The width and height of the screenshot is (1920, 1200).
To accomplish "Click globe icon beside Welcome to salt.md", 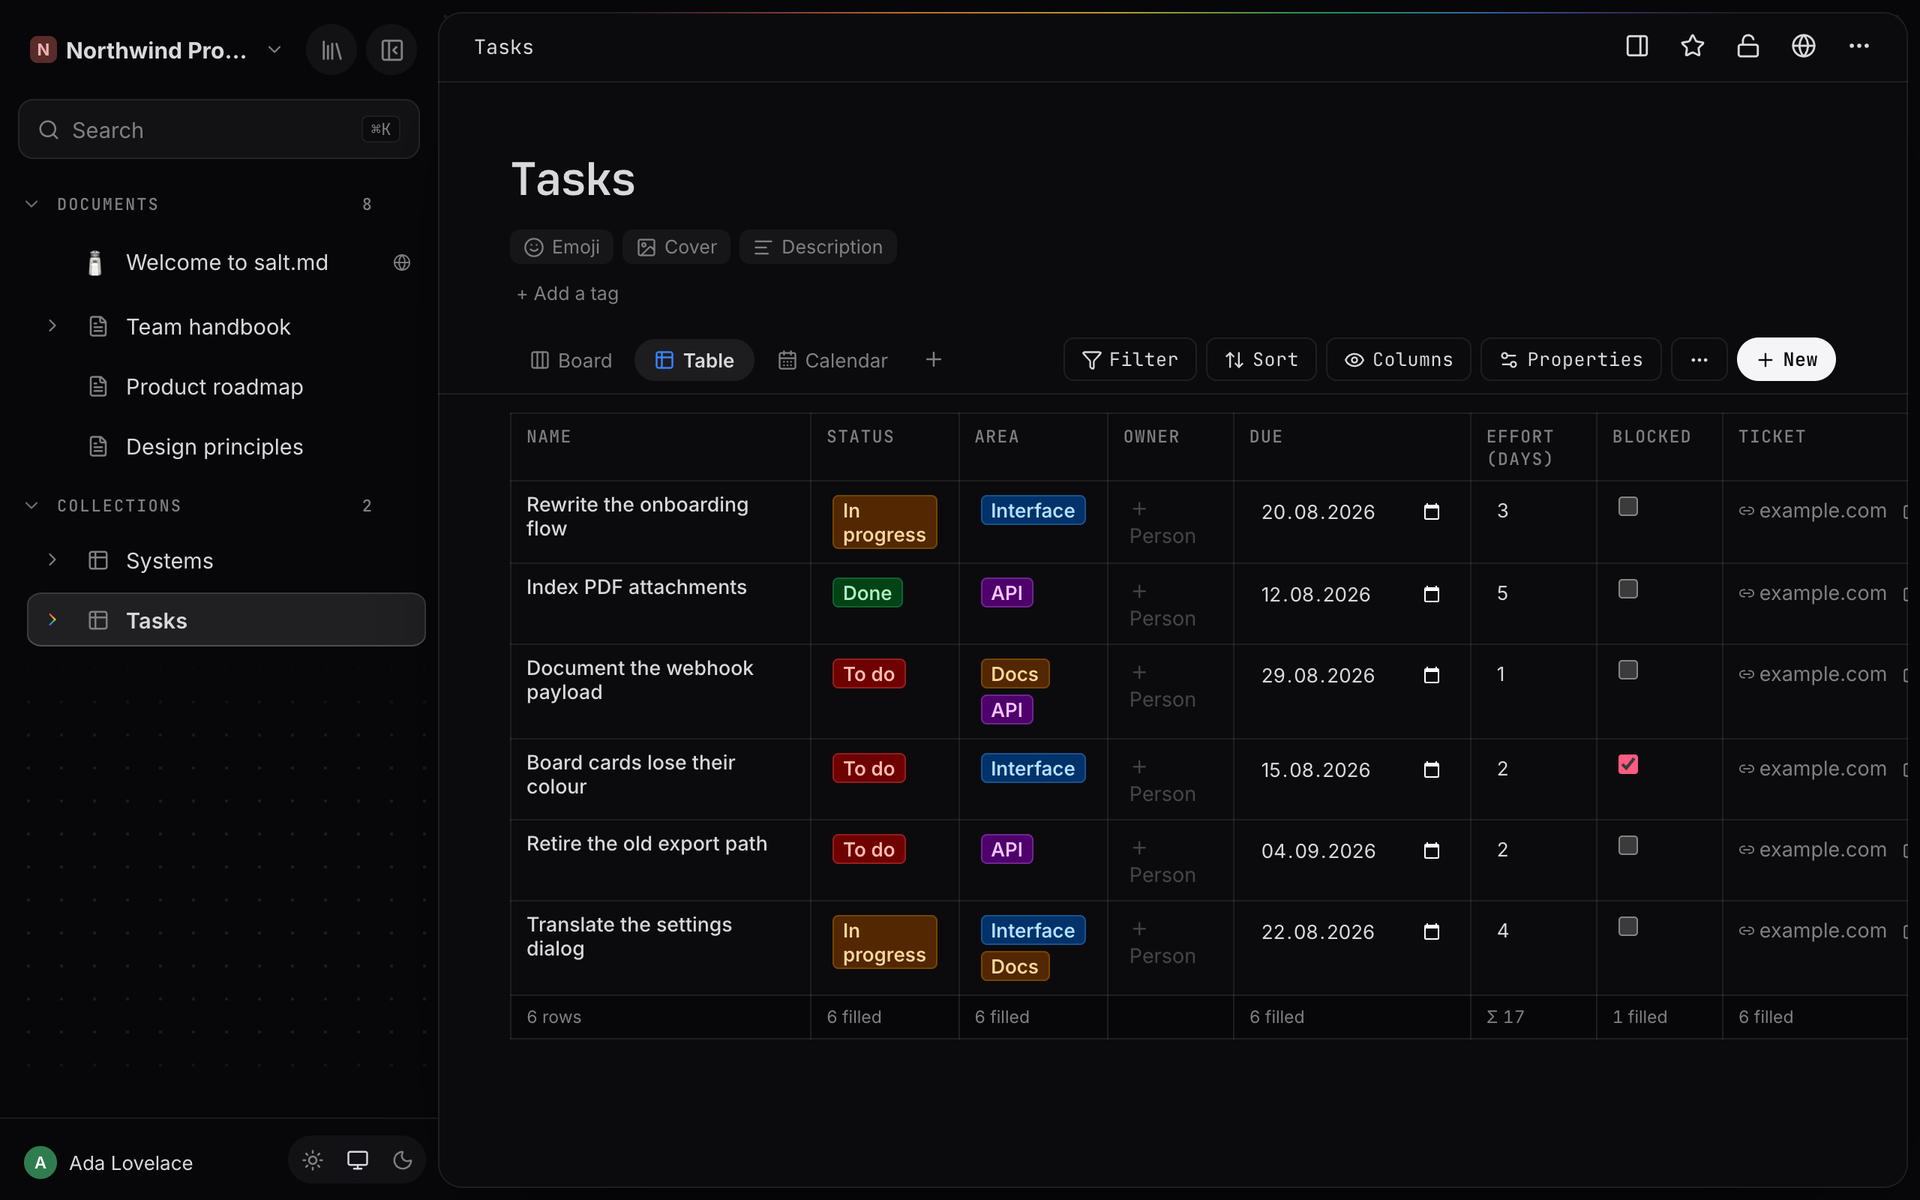I will coord(402,263).
